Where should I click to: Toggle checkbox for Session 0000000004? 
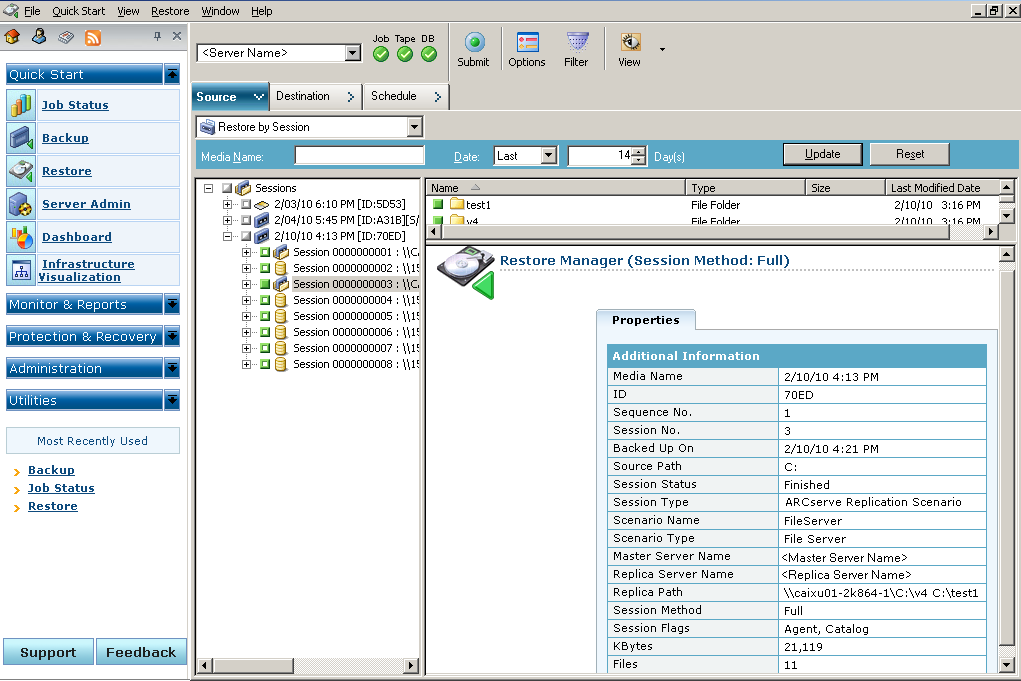265,300
